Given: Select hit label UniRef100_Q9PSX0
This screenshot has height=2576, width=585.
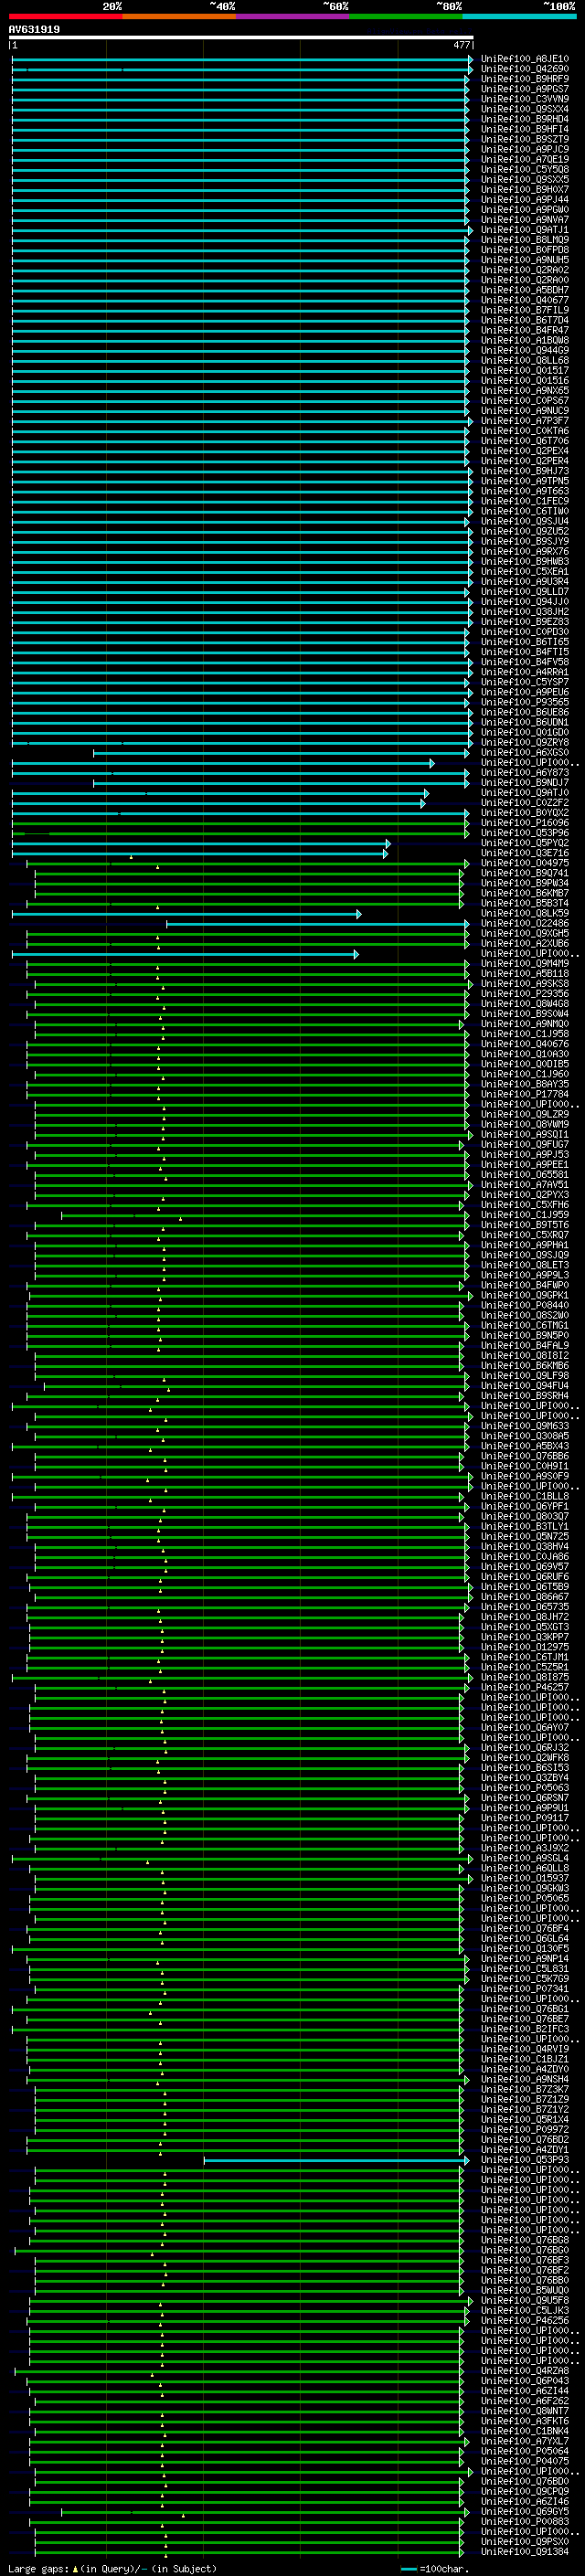Looking at the screenshot, I should [525, 2541].
